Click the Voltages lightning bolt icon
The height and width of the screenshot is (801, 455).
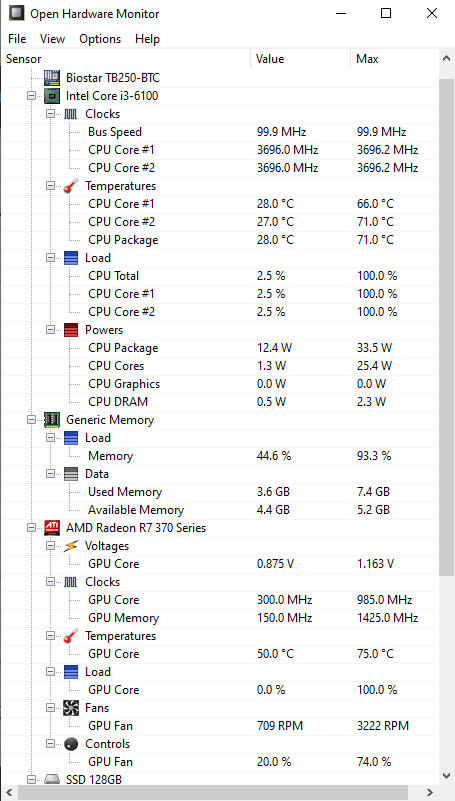(71, 546)
